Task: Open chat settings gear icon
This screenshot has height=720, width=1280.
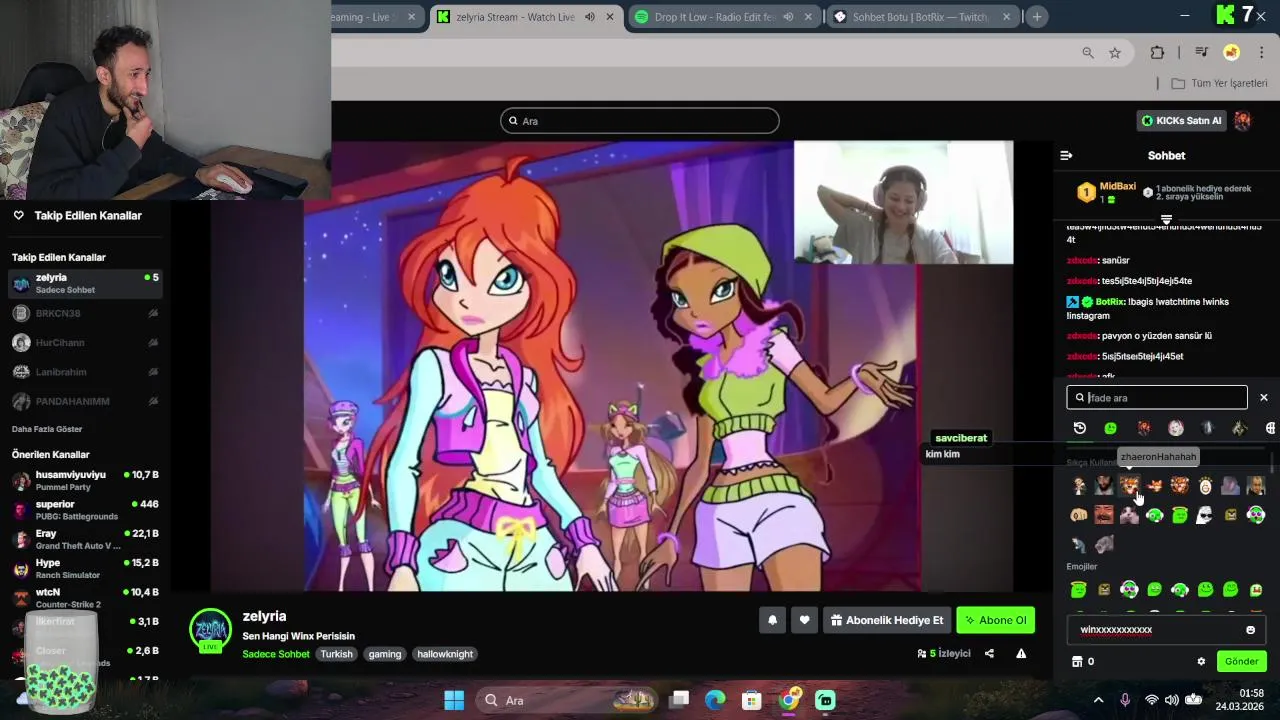Action: pyautogui.click(x=1201, y=661)
